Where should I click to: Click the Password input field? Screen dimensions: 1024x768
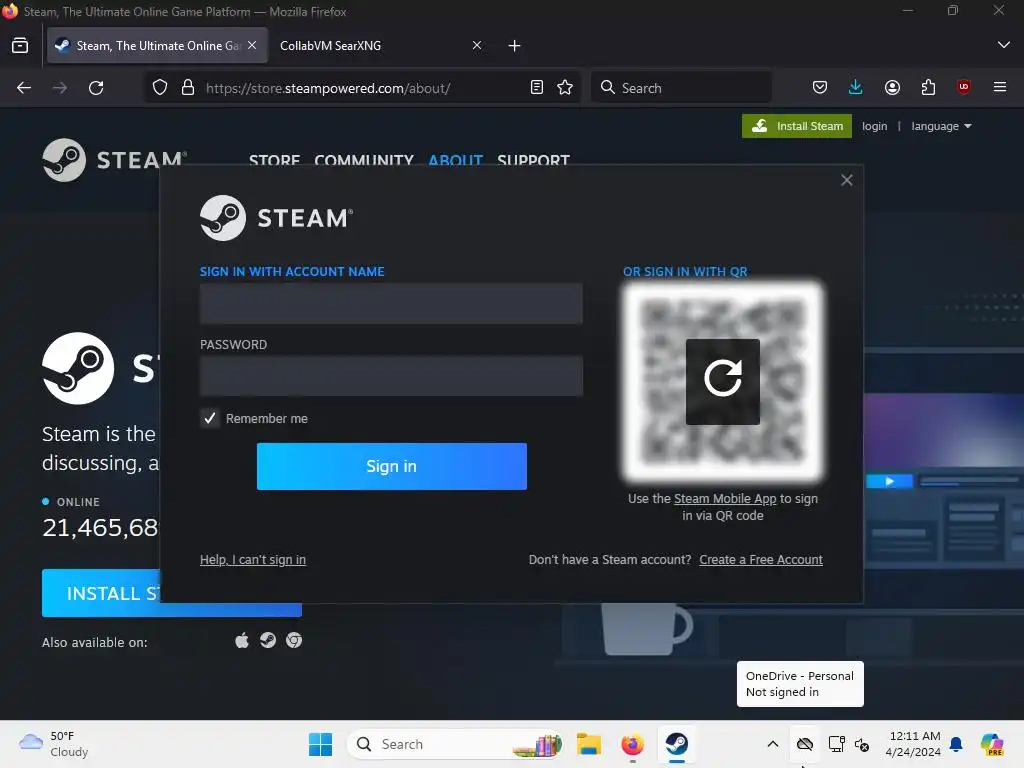coord(391,376)
